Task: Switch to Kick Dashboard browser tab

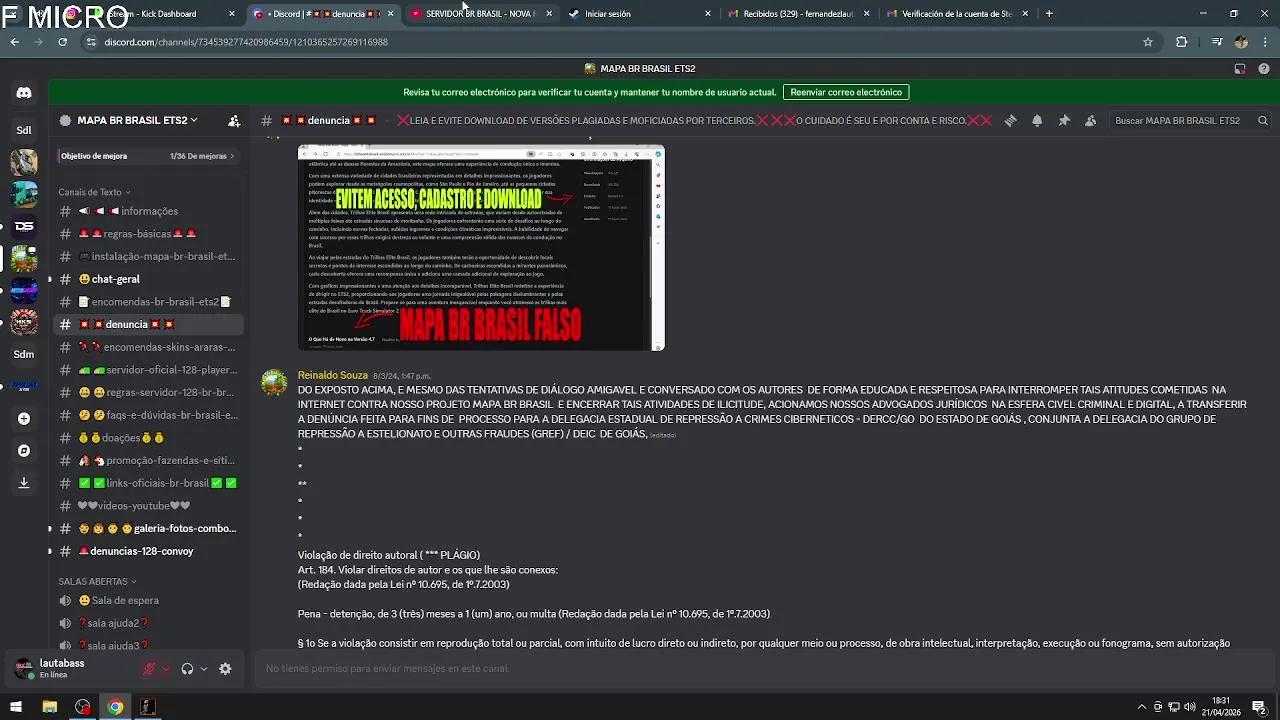Action: (165, 14)
